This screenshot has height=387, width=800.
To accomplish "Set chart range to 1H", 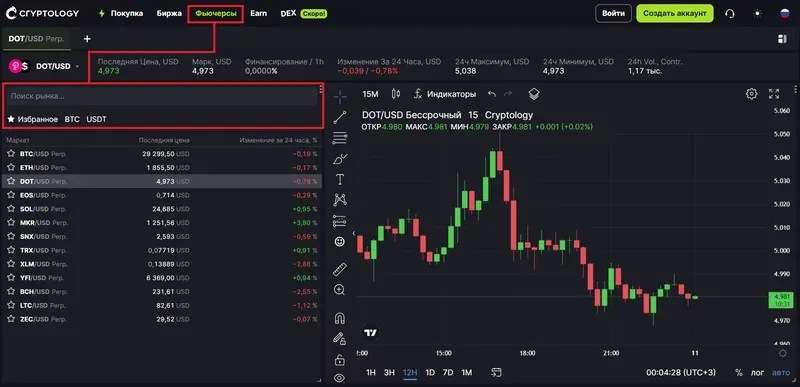I will pyautogui.click(x=371, y=373).
